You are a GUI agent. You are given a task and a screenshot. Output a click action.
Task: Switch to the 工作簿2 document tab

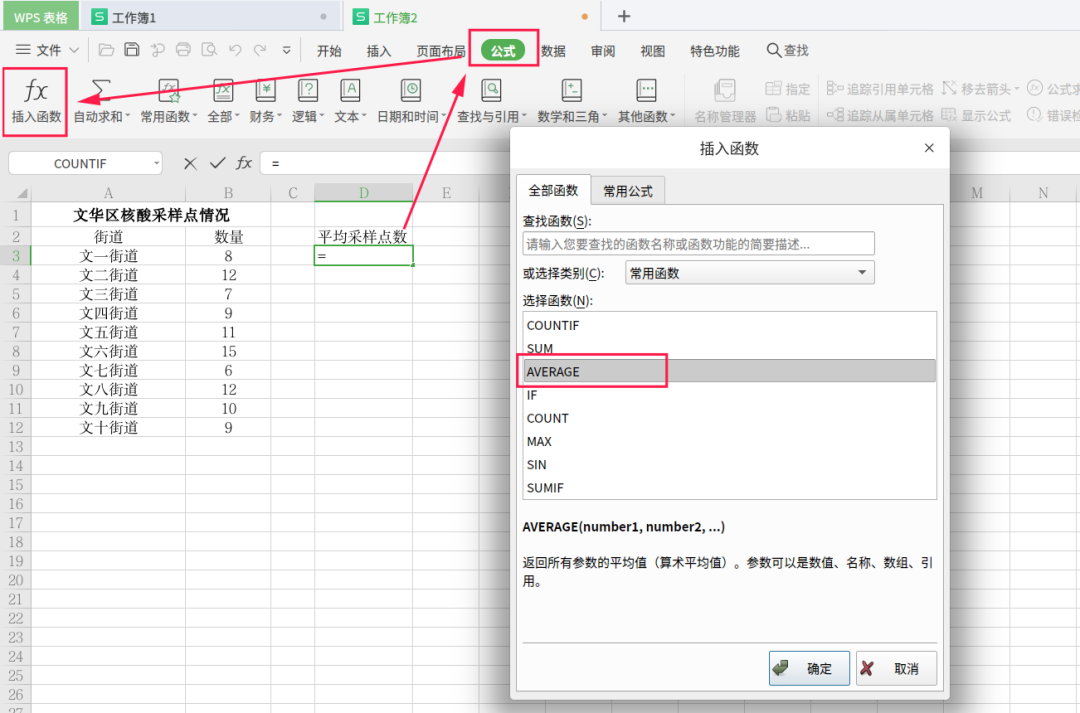[x=470, y=17]
